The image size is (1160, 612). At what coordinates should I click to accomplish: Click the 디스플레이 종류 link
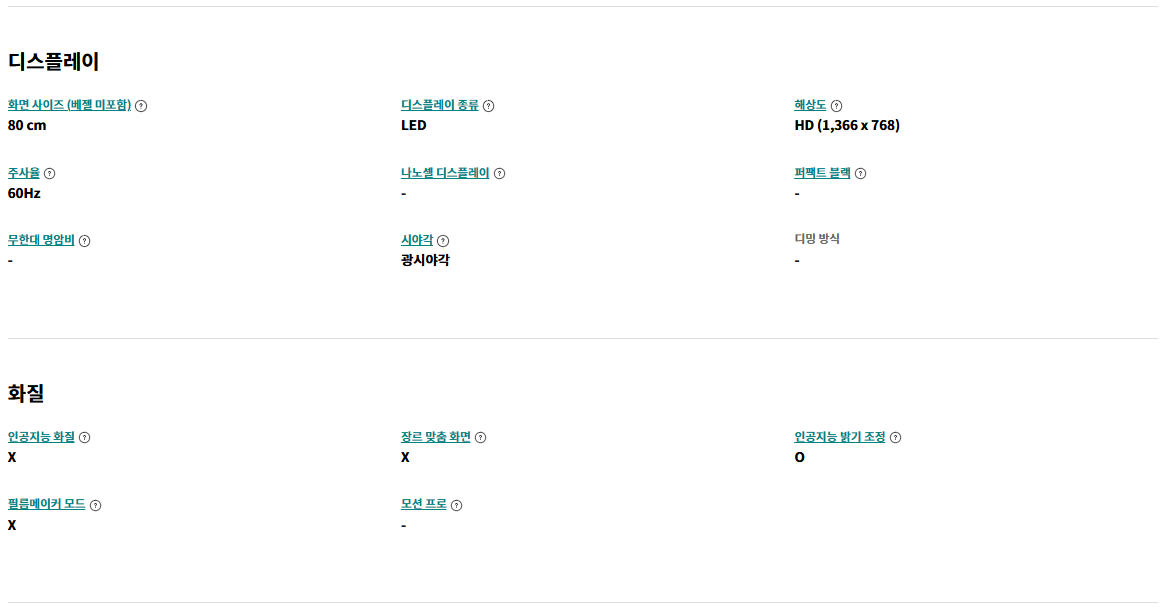(x=439, y=105)
